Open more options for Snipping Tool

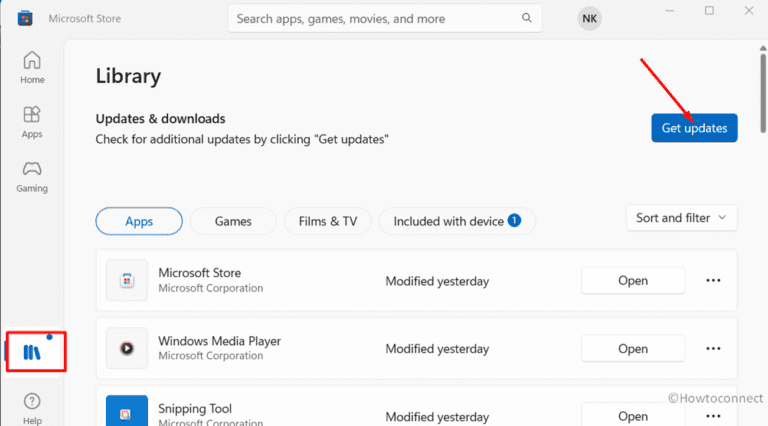coord(713,416)
